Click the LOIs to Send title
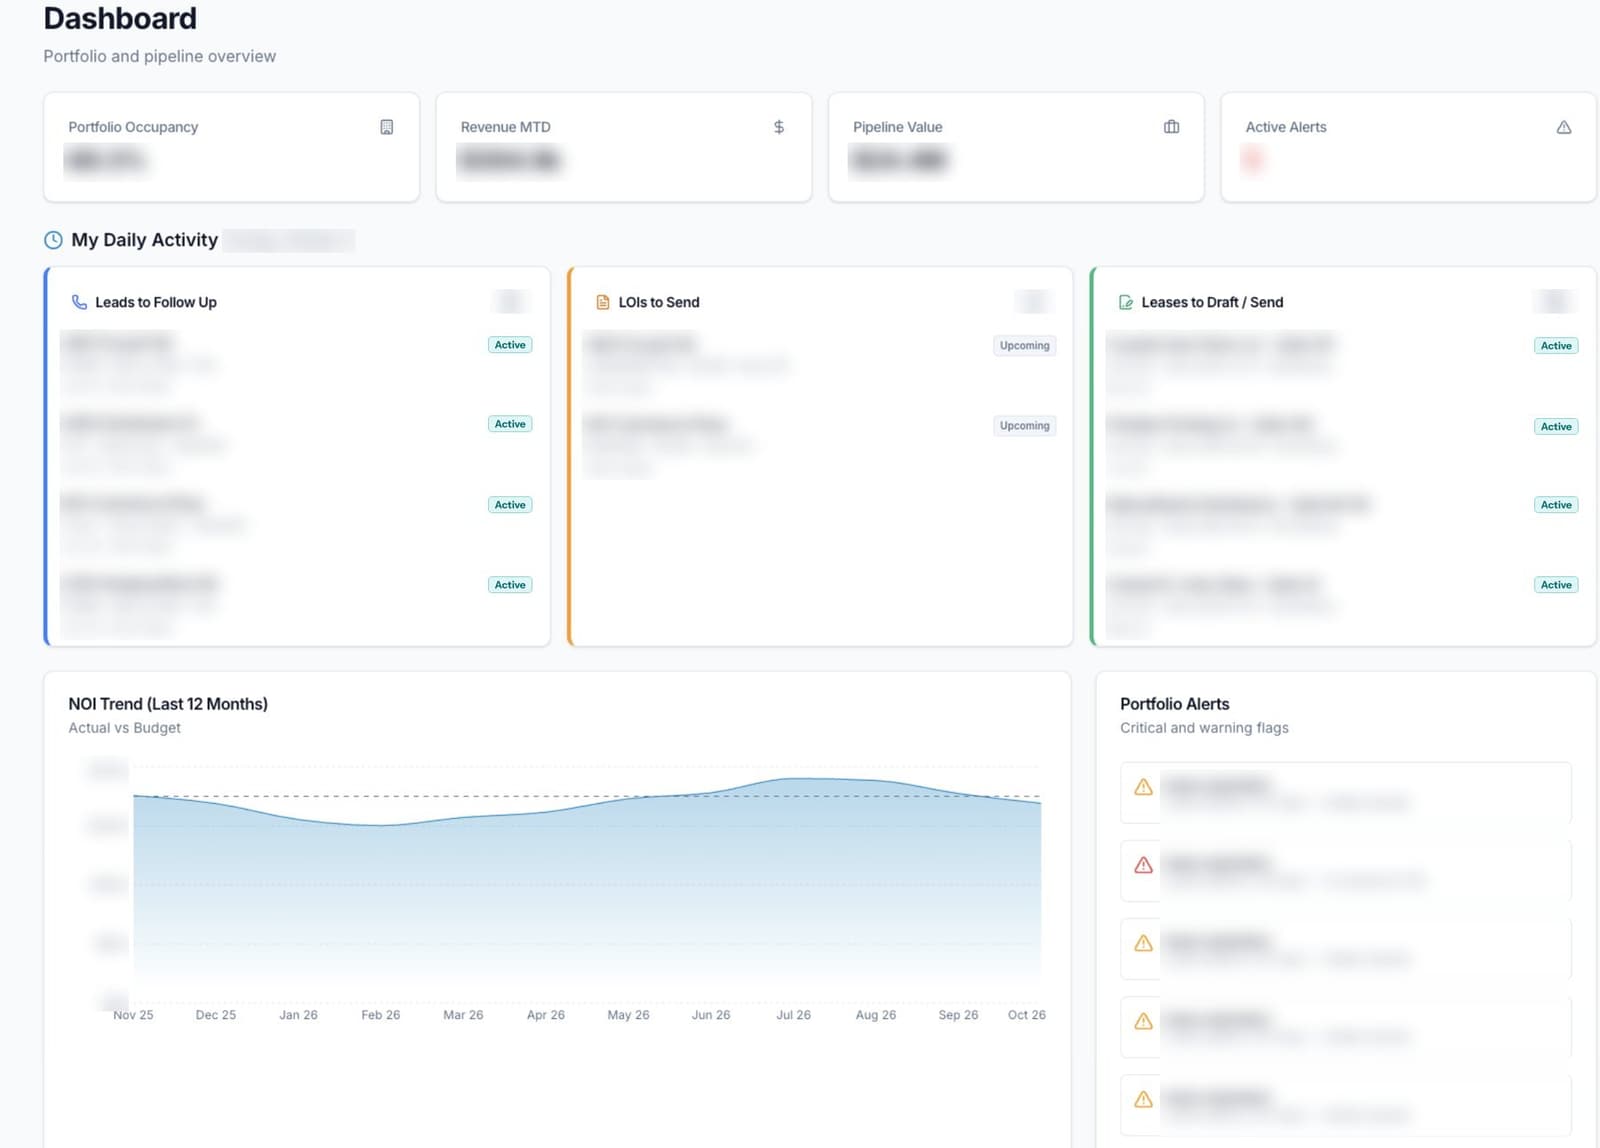The height and width of the screenshot is (1148, 1600). (659, 302)
